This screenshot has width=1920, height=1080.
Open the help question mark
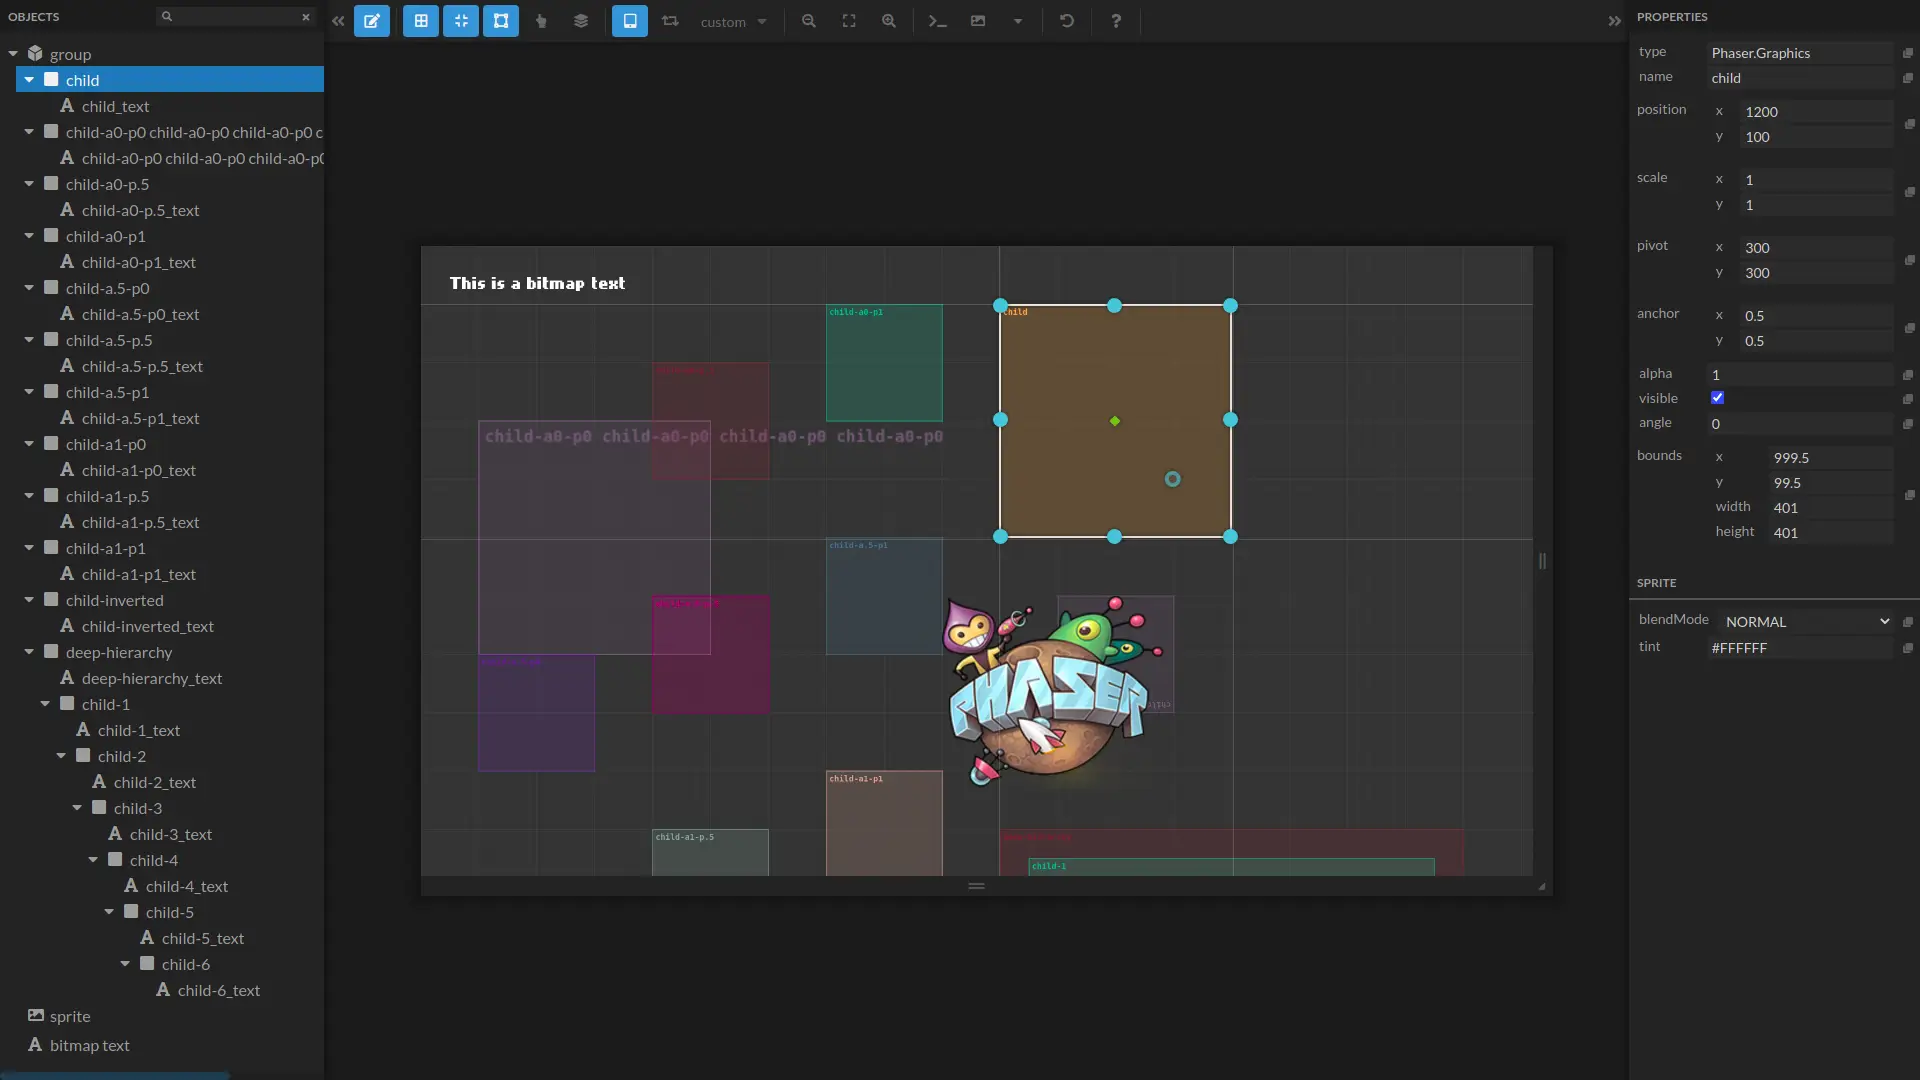[1116, 21]
